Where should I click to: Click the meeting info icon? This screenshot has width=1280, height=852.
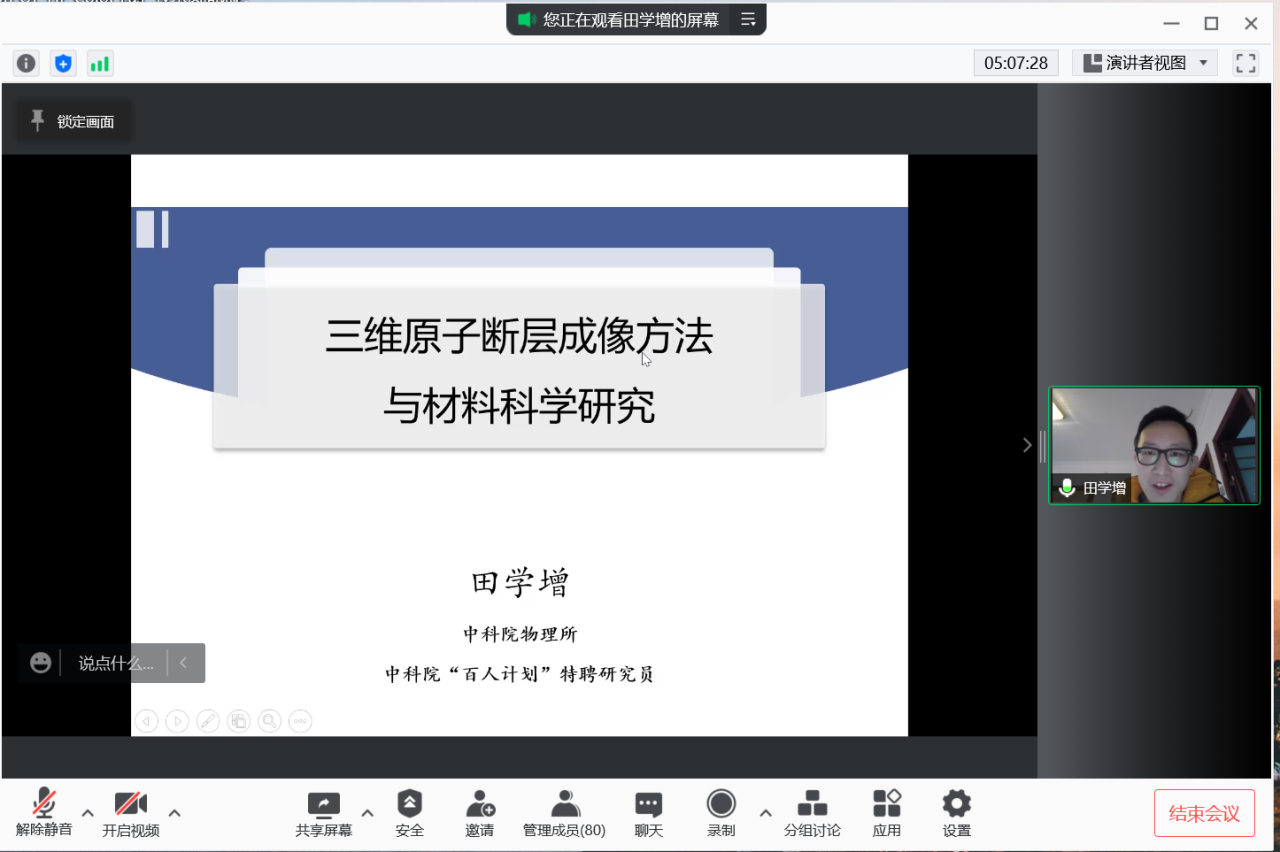26,64
